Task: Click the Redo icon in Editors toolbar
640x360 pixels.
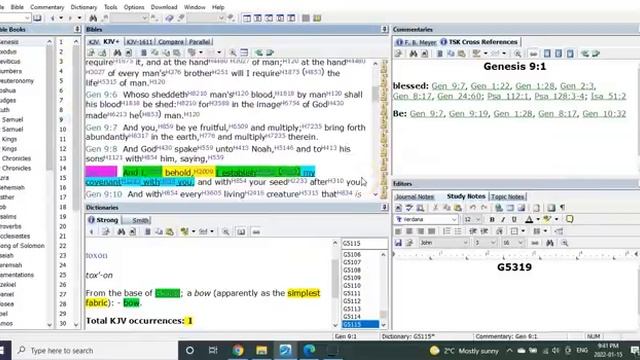Action: click(x=484, y=208)
